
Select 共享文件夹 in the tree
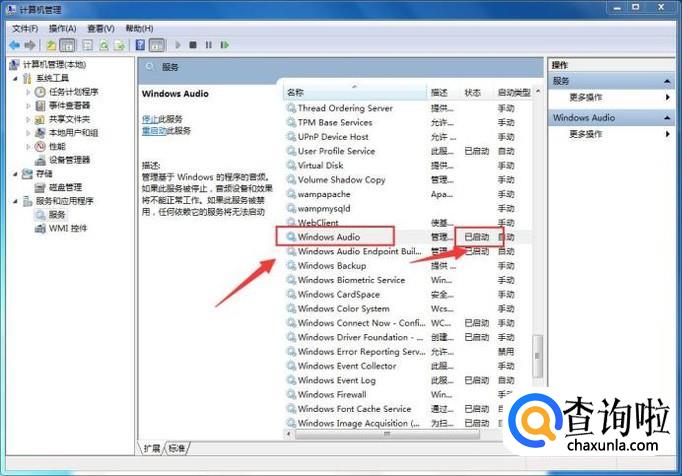69,119
